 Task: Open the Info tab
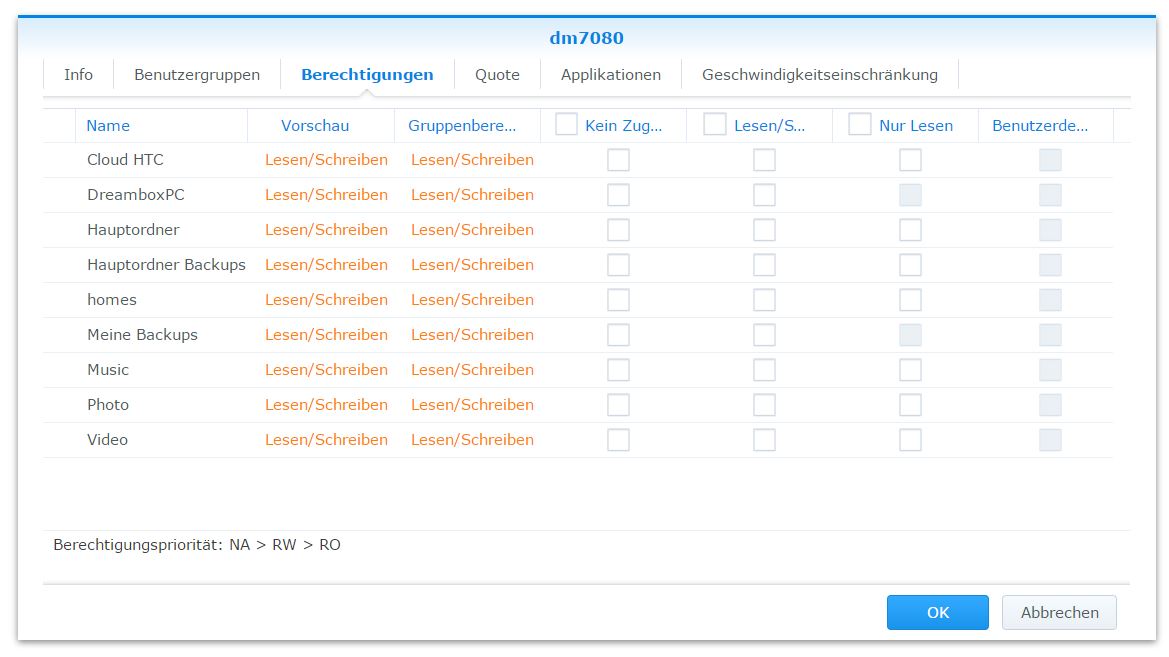click(x=78, y=75)
